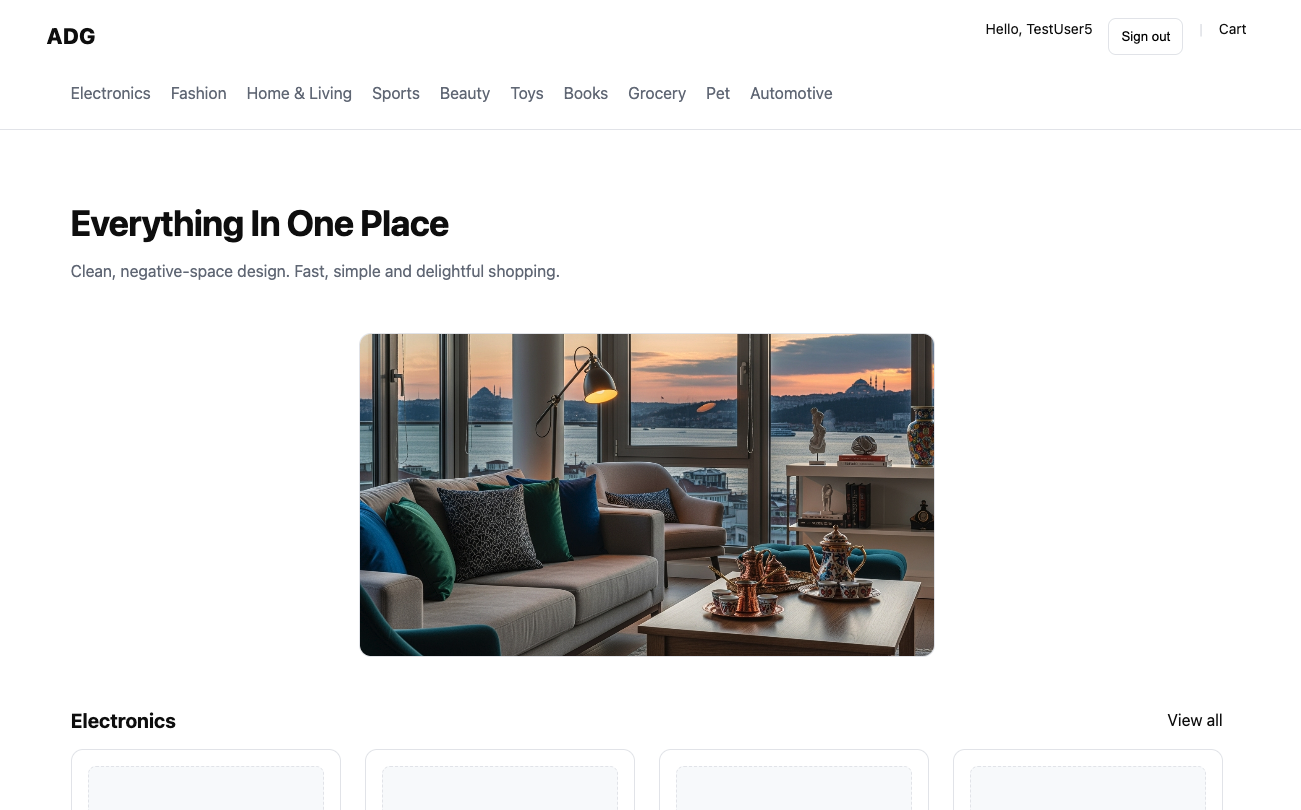
Task: Open the fourth Electronics product card
Action: 1088,780
